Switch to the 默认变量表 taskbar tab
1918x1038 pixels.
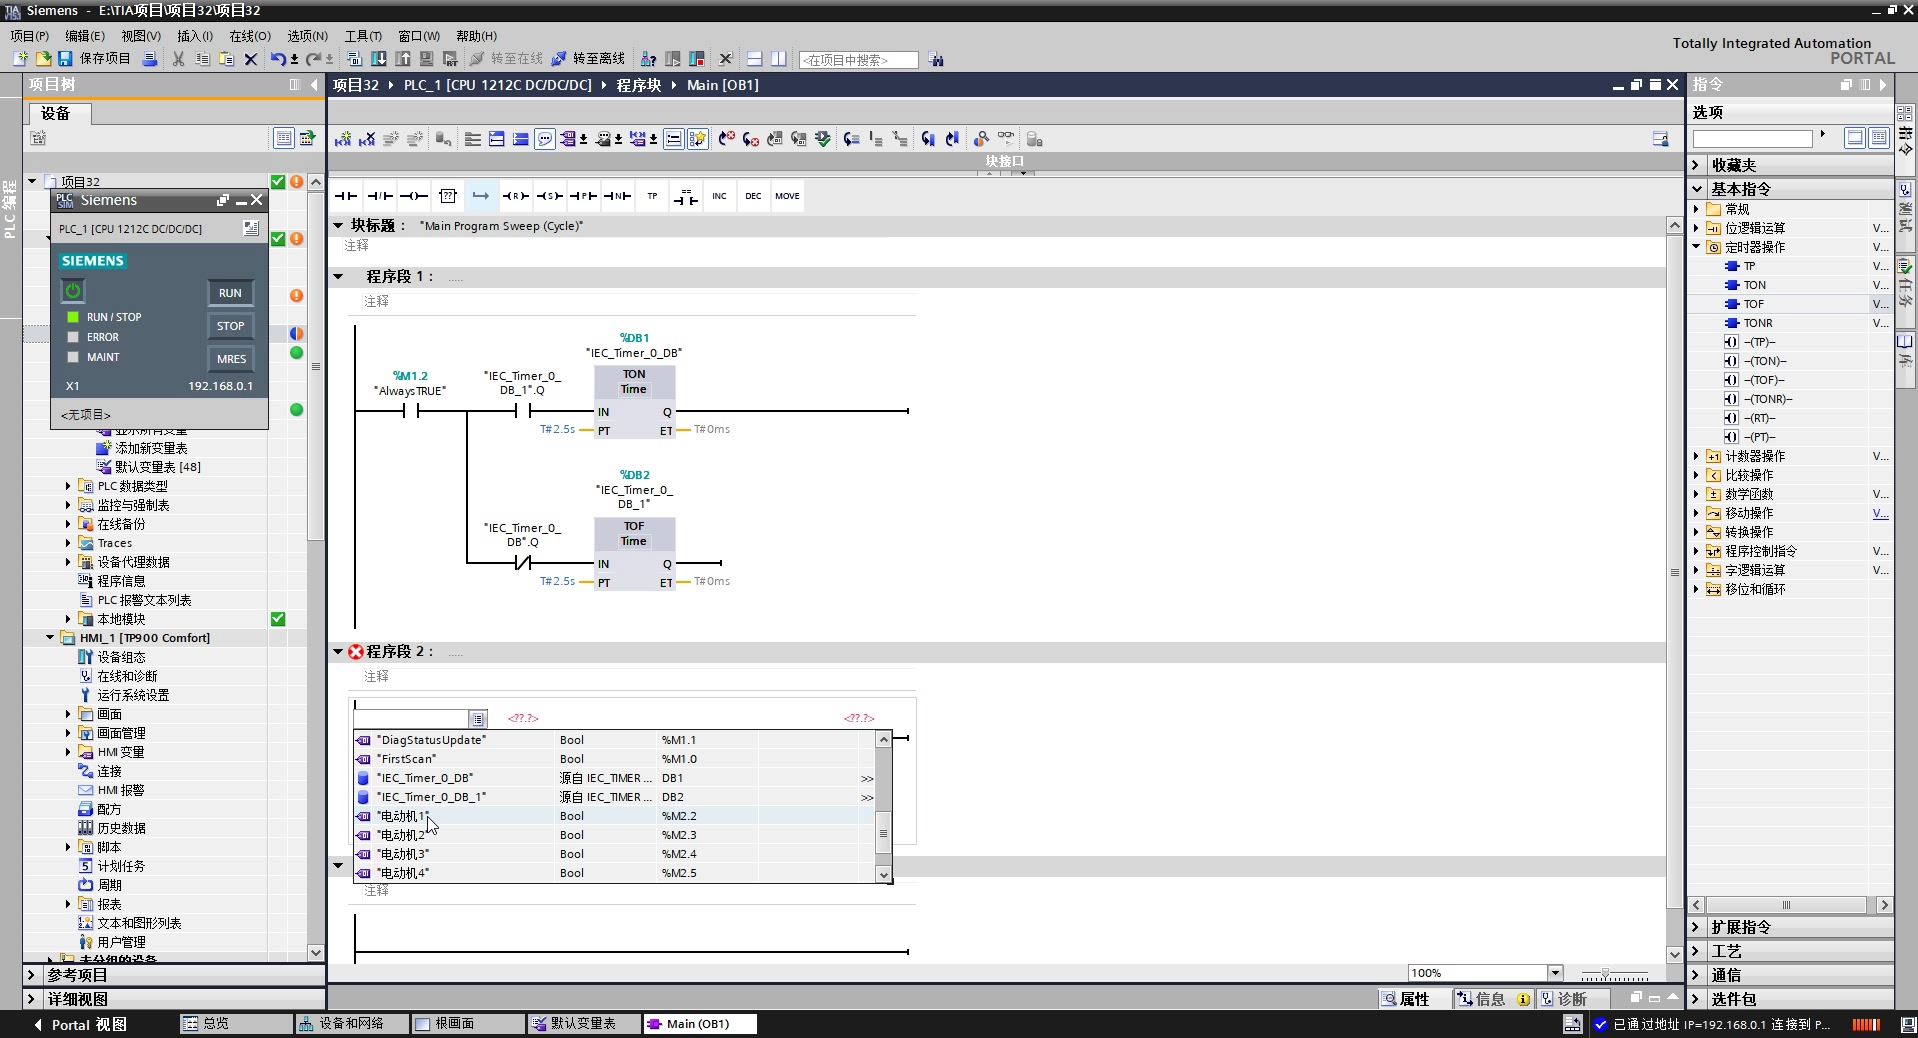click(582, 1024)
